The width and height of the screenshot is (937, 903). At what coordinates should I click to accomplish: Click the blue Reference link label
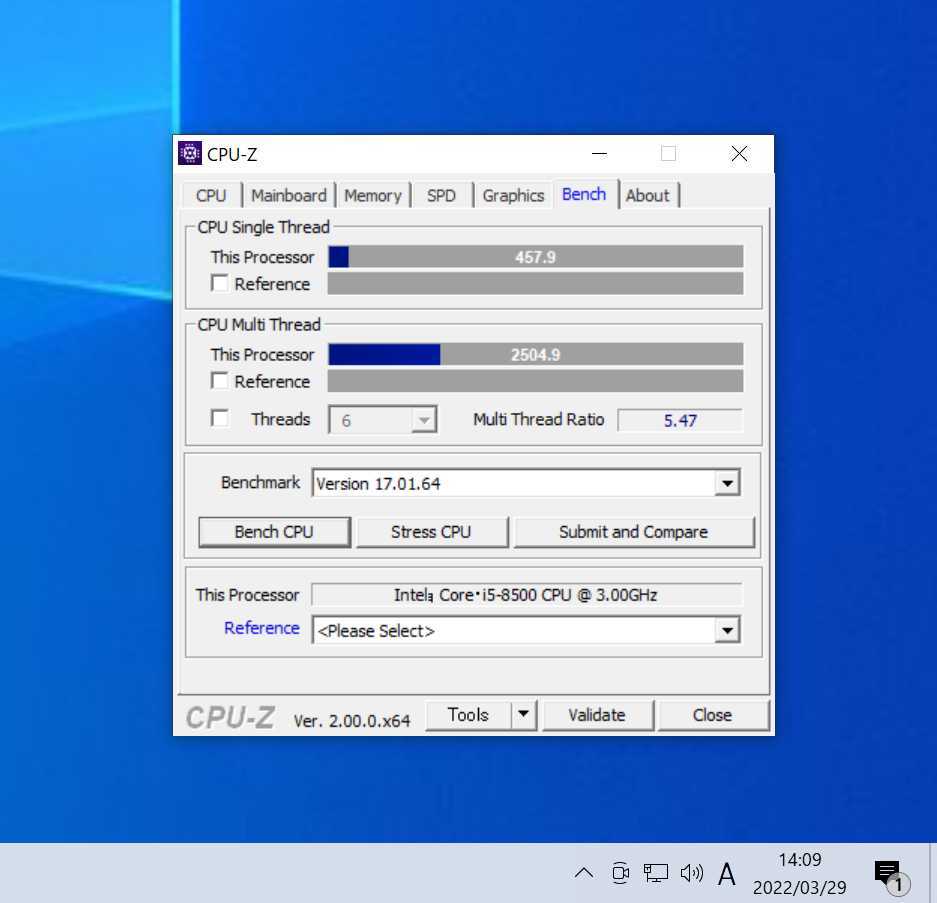tap(262, 628)
